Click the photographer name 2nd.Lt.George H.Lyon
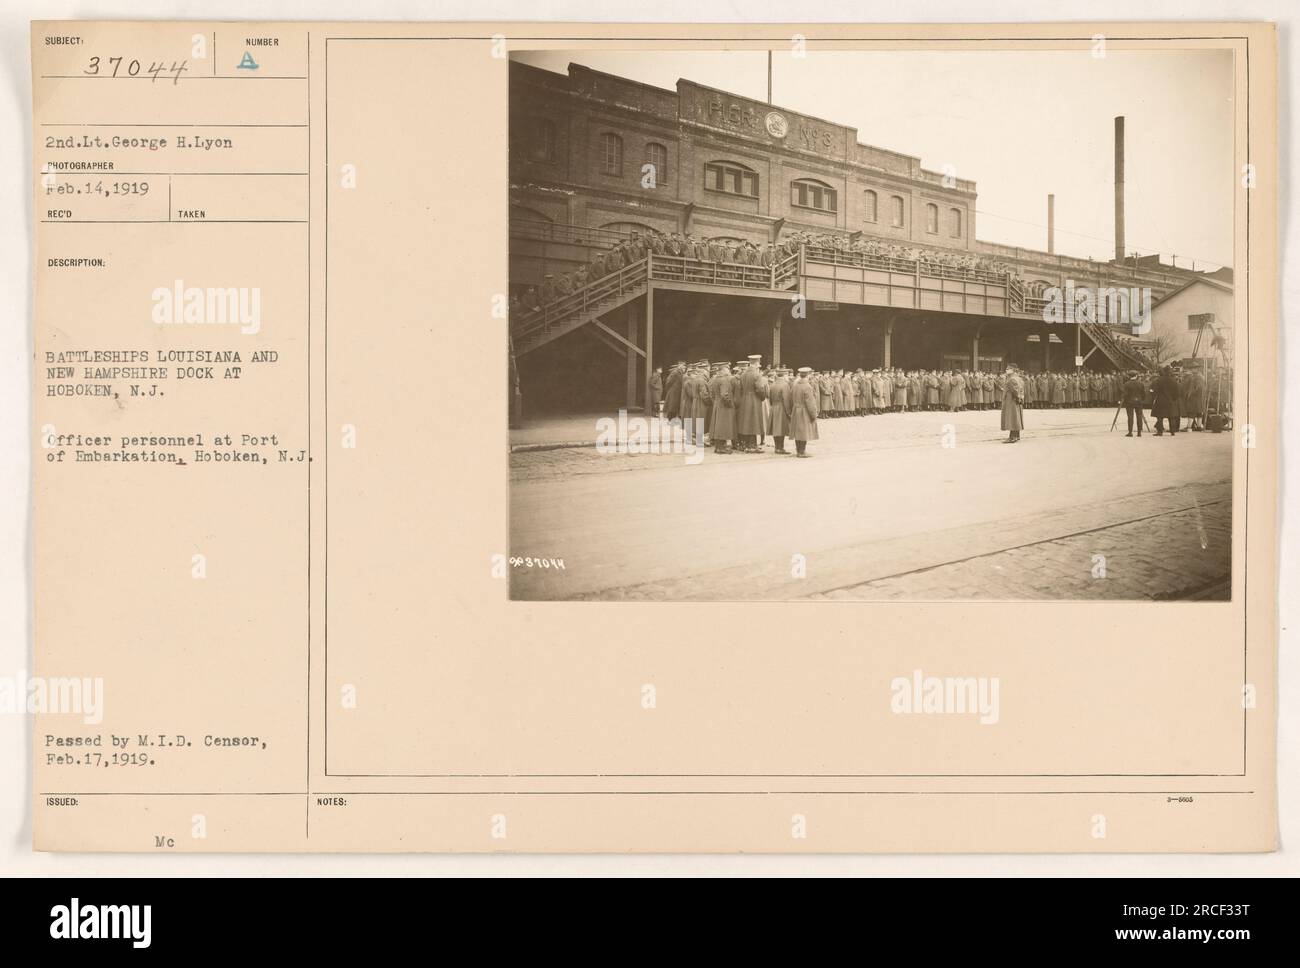Image resolution: width=1300 pixels, height=968 pixels. click(139, 143)
